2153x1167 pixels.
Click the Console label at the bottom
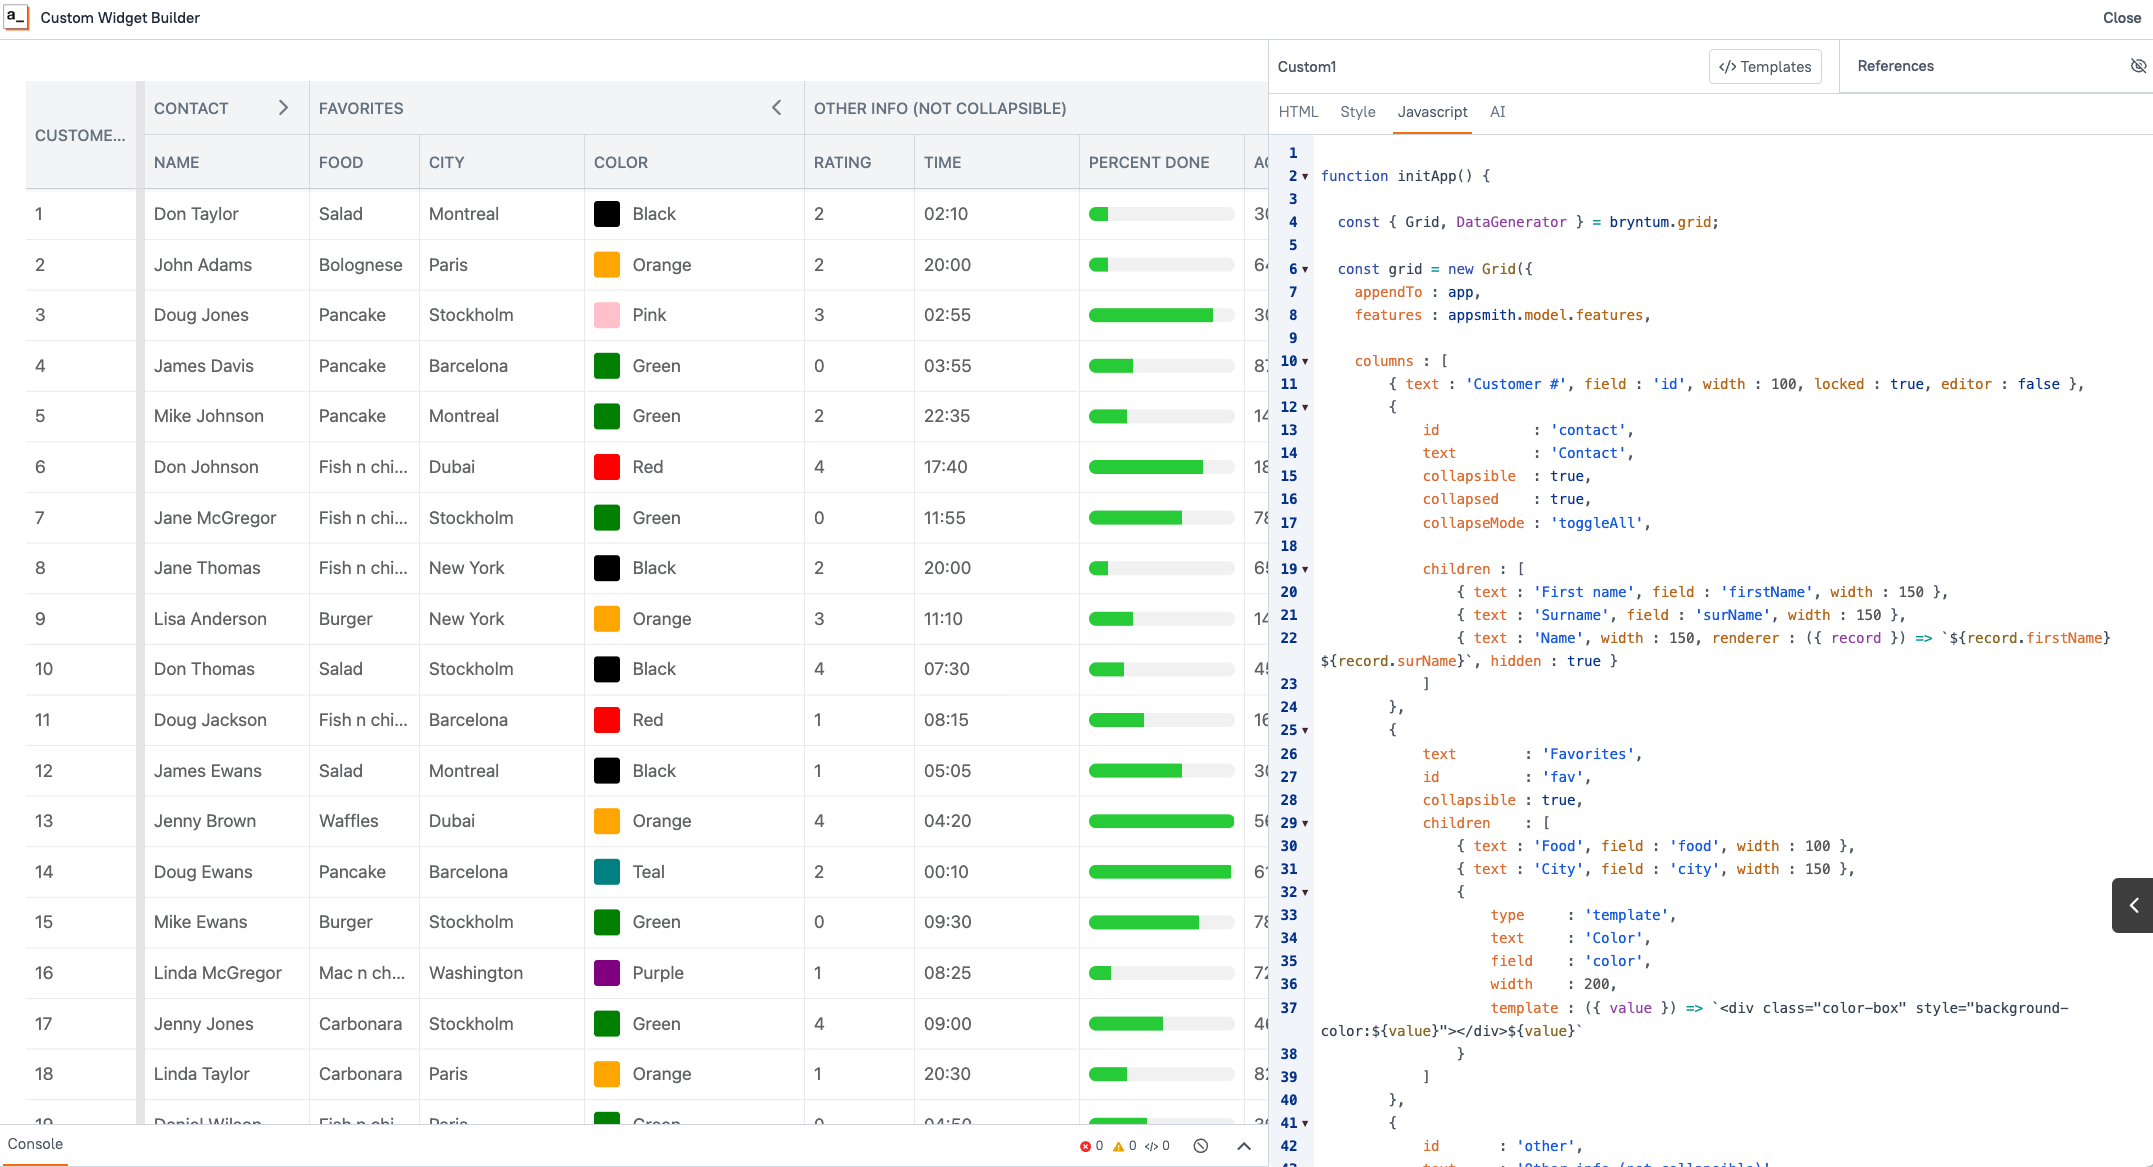click(35, 1143)
